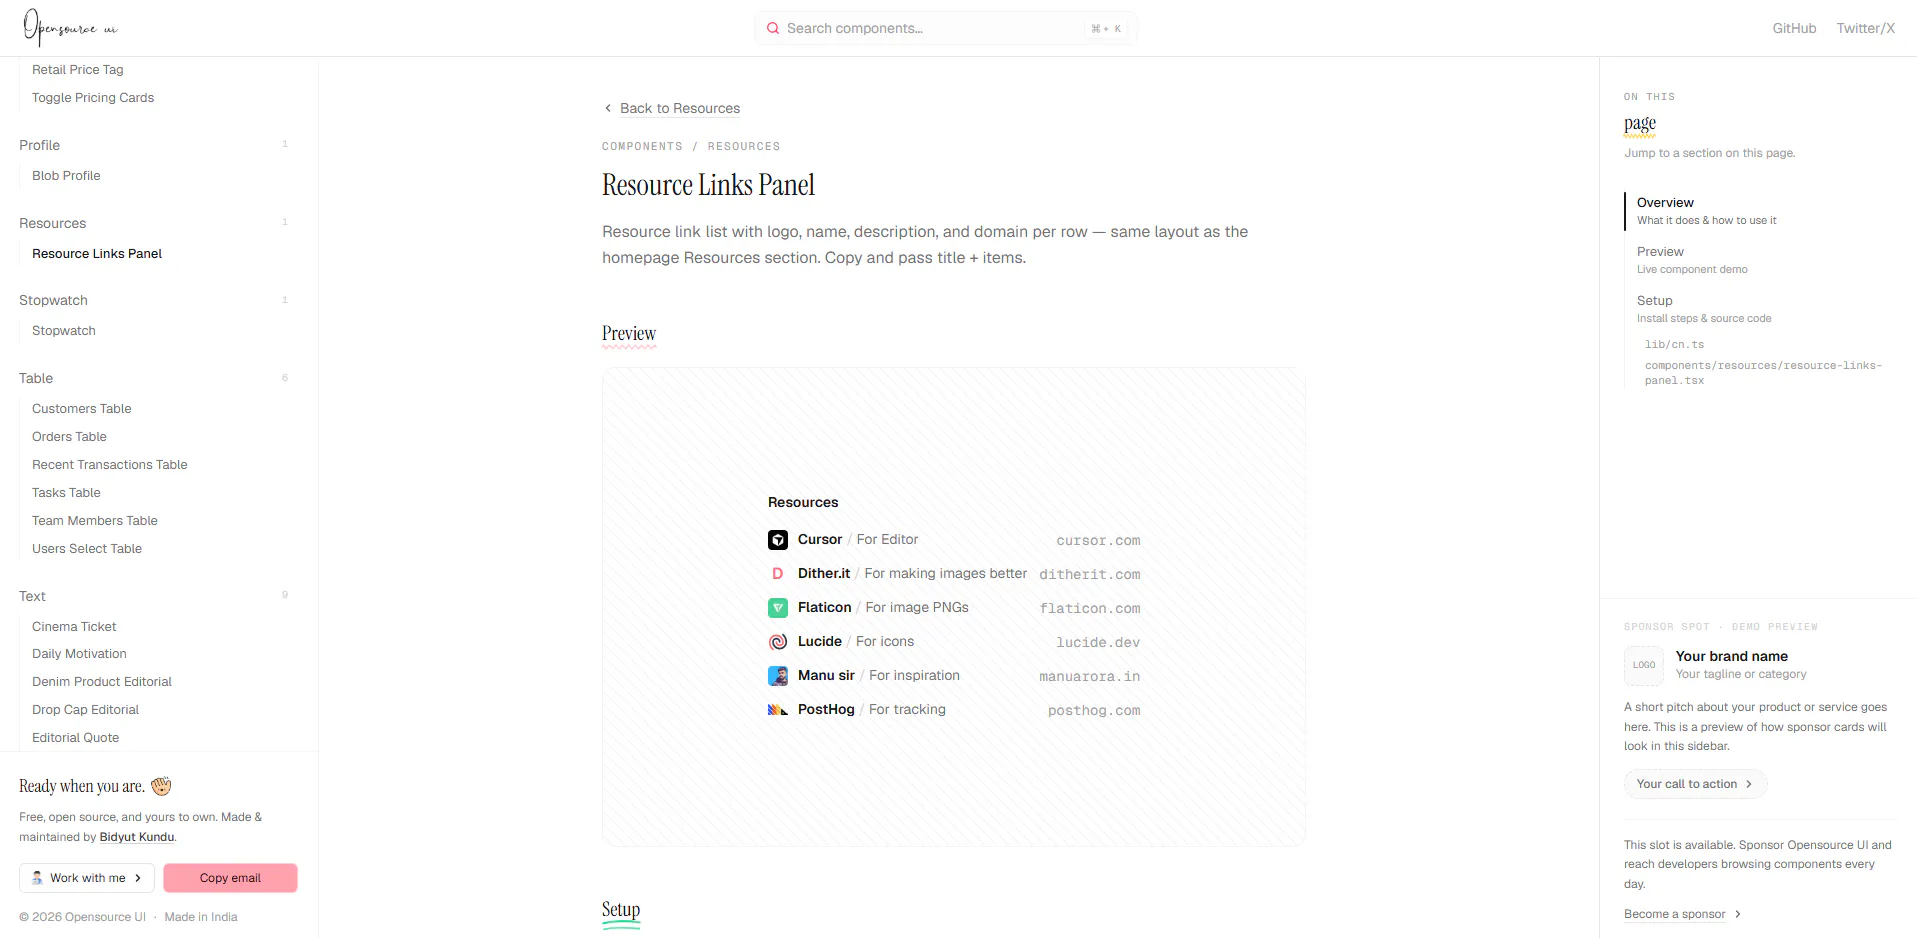This screenshot has height=938, width=1917.
Task: Open Users Select Table component
Action: [87, 548]
